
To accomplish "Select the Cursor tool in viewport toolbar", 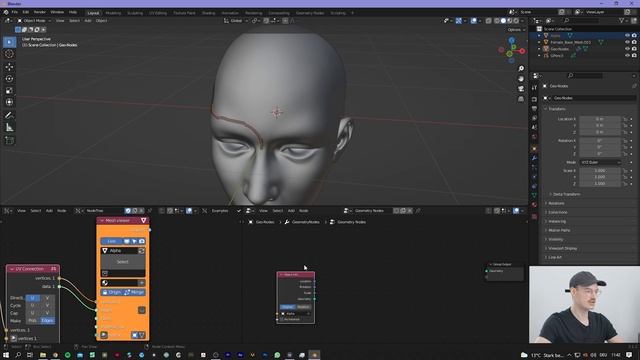I will 9,54.
